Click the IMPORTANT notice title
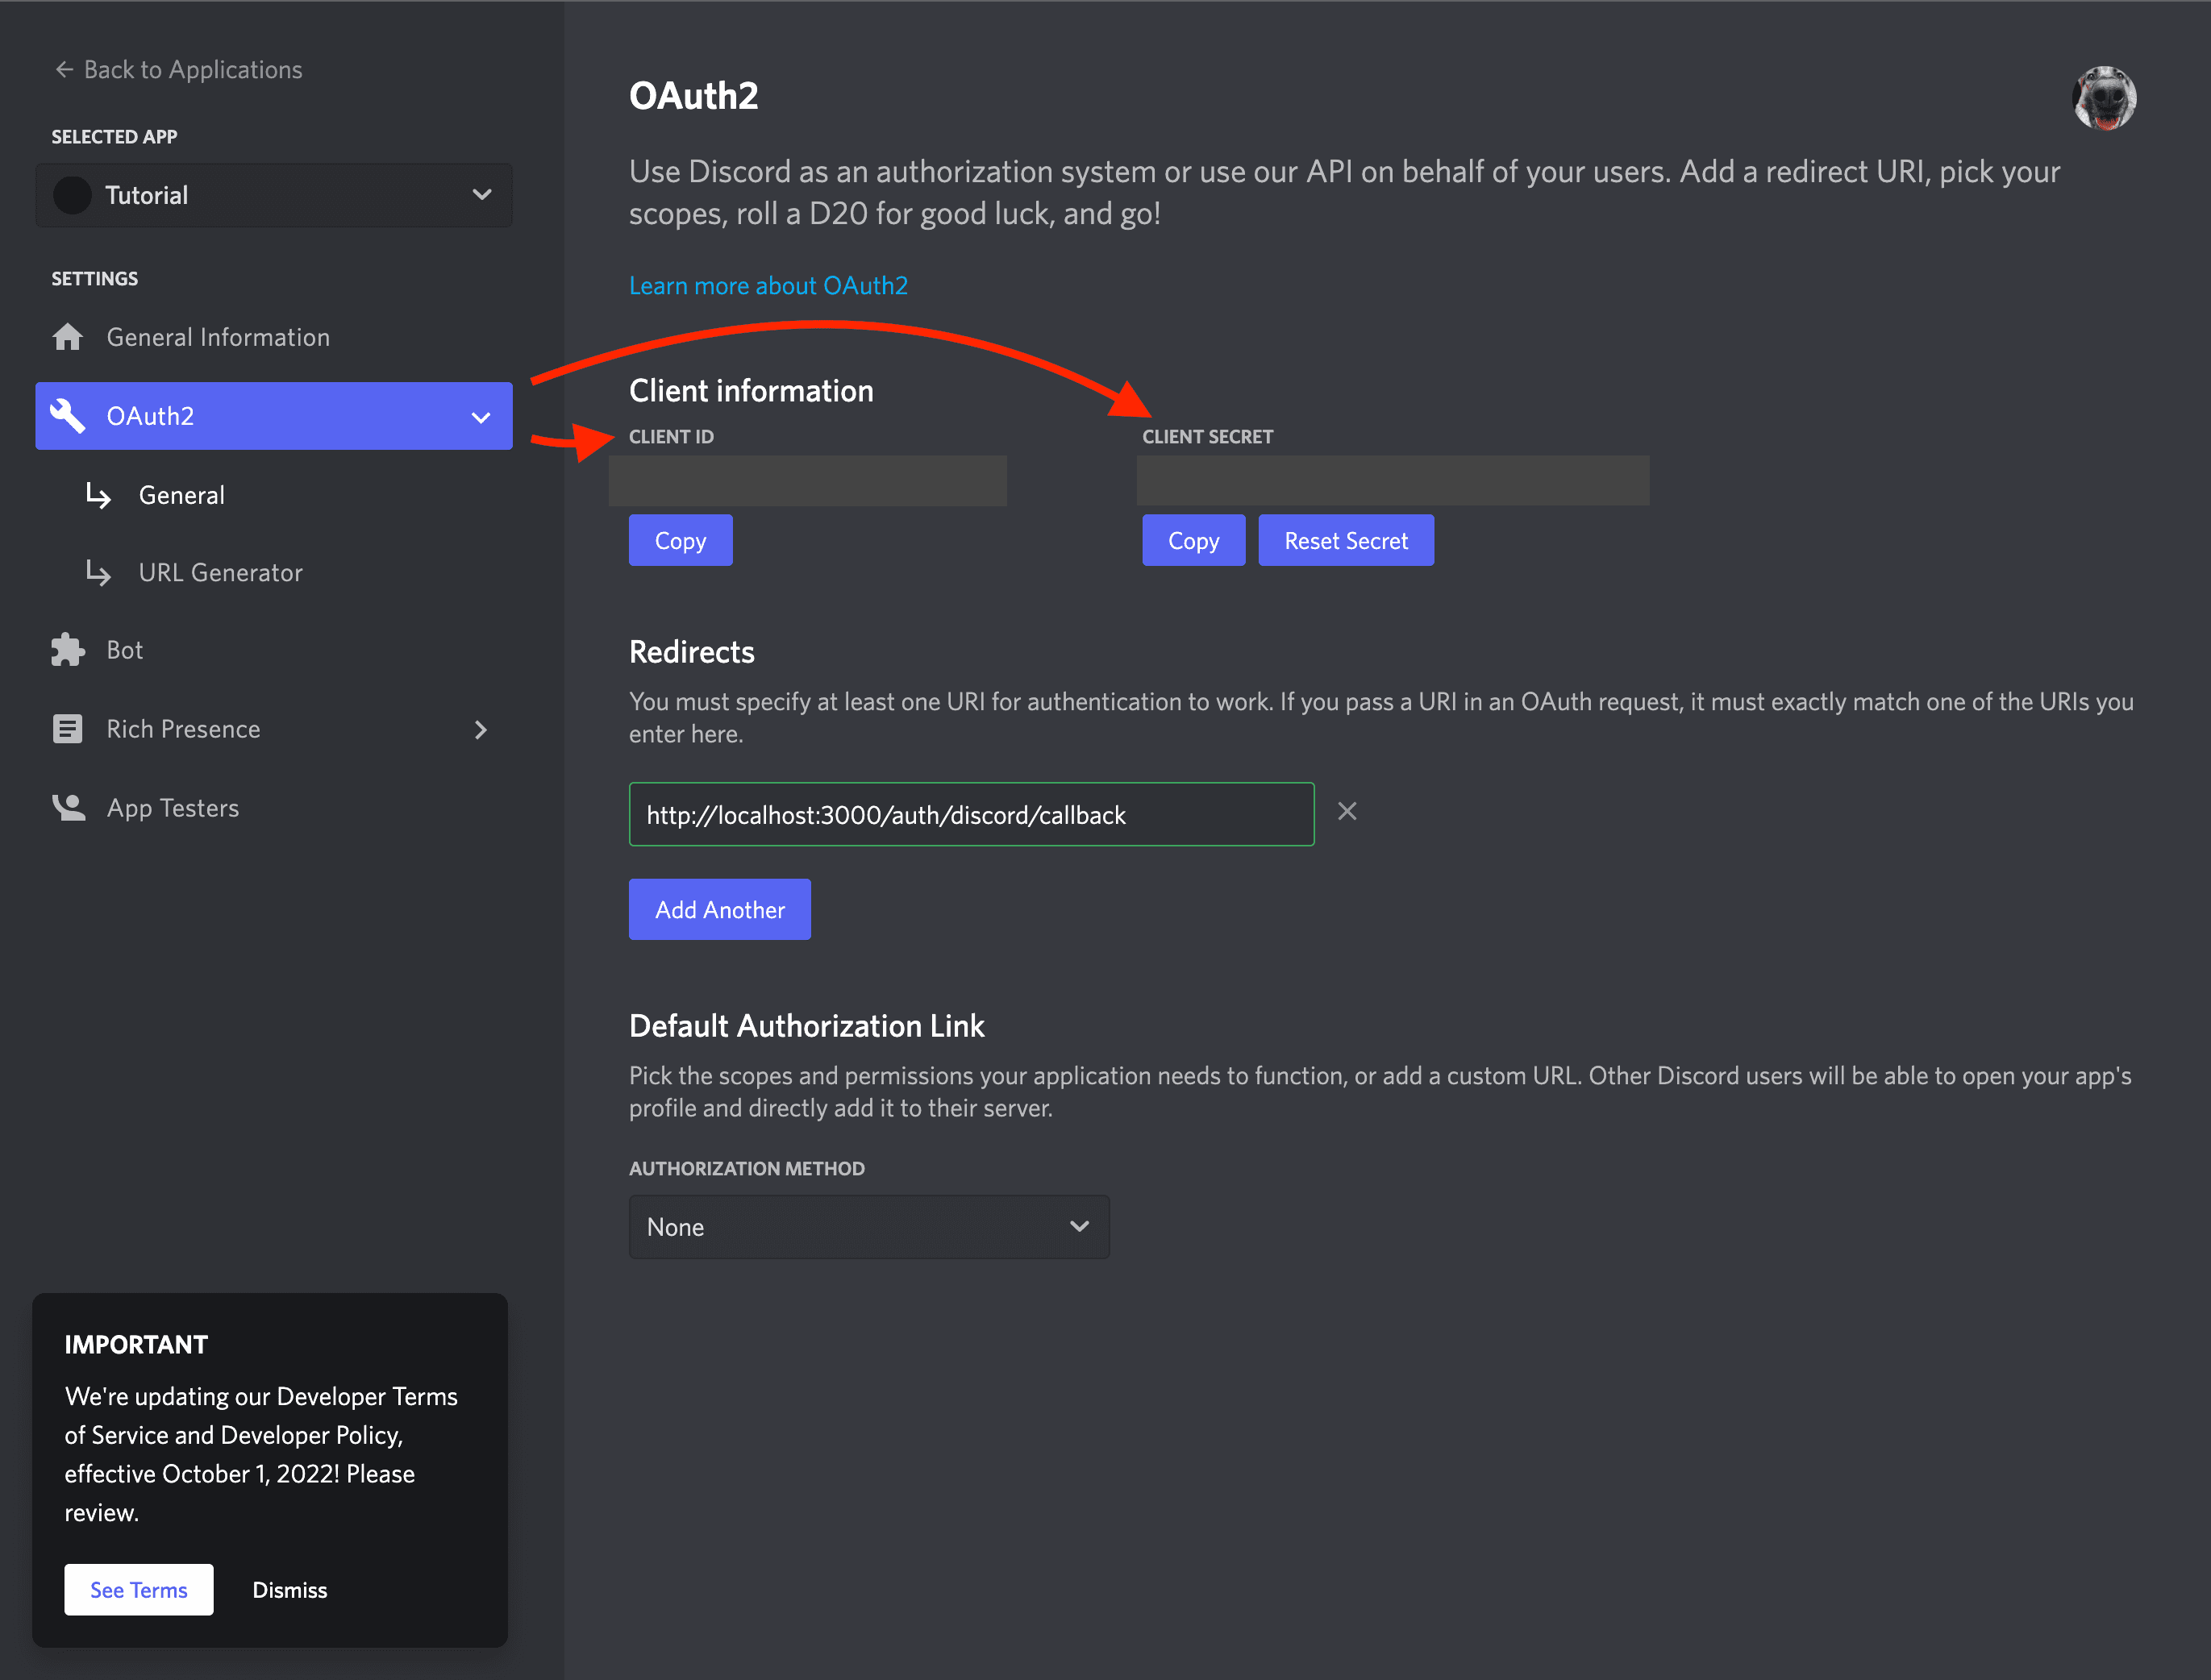The image size is (2211, 1680). pos(136,1345)
